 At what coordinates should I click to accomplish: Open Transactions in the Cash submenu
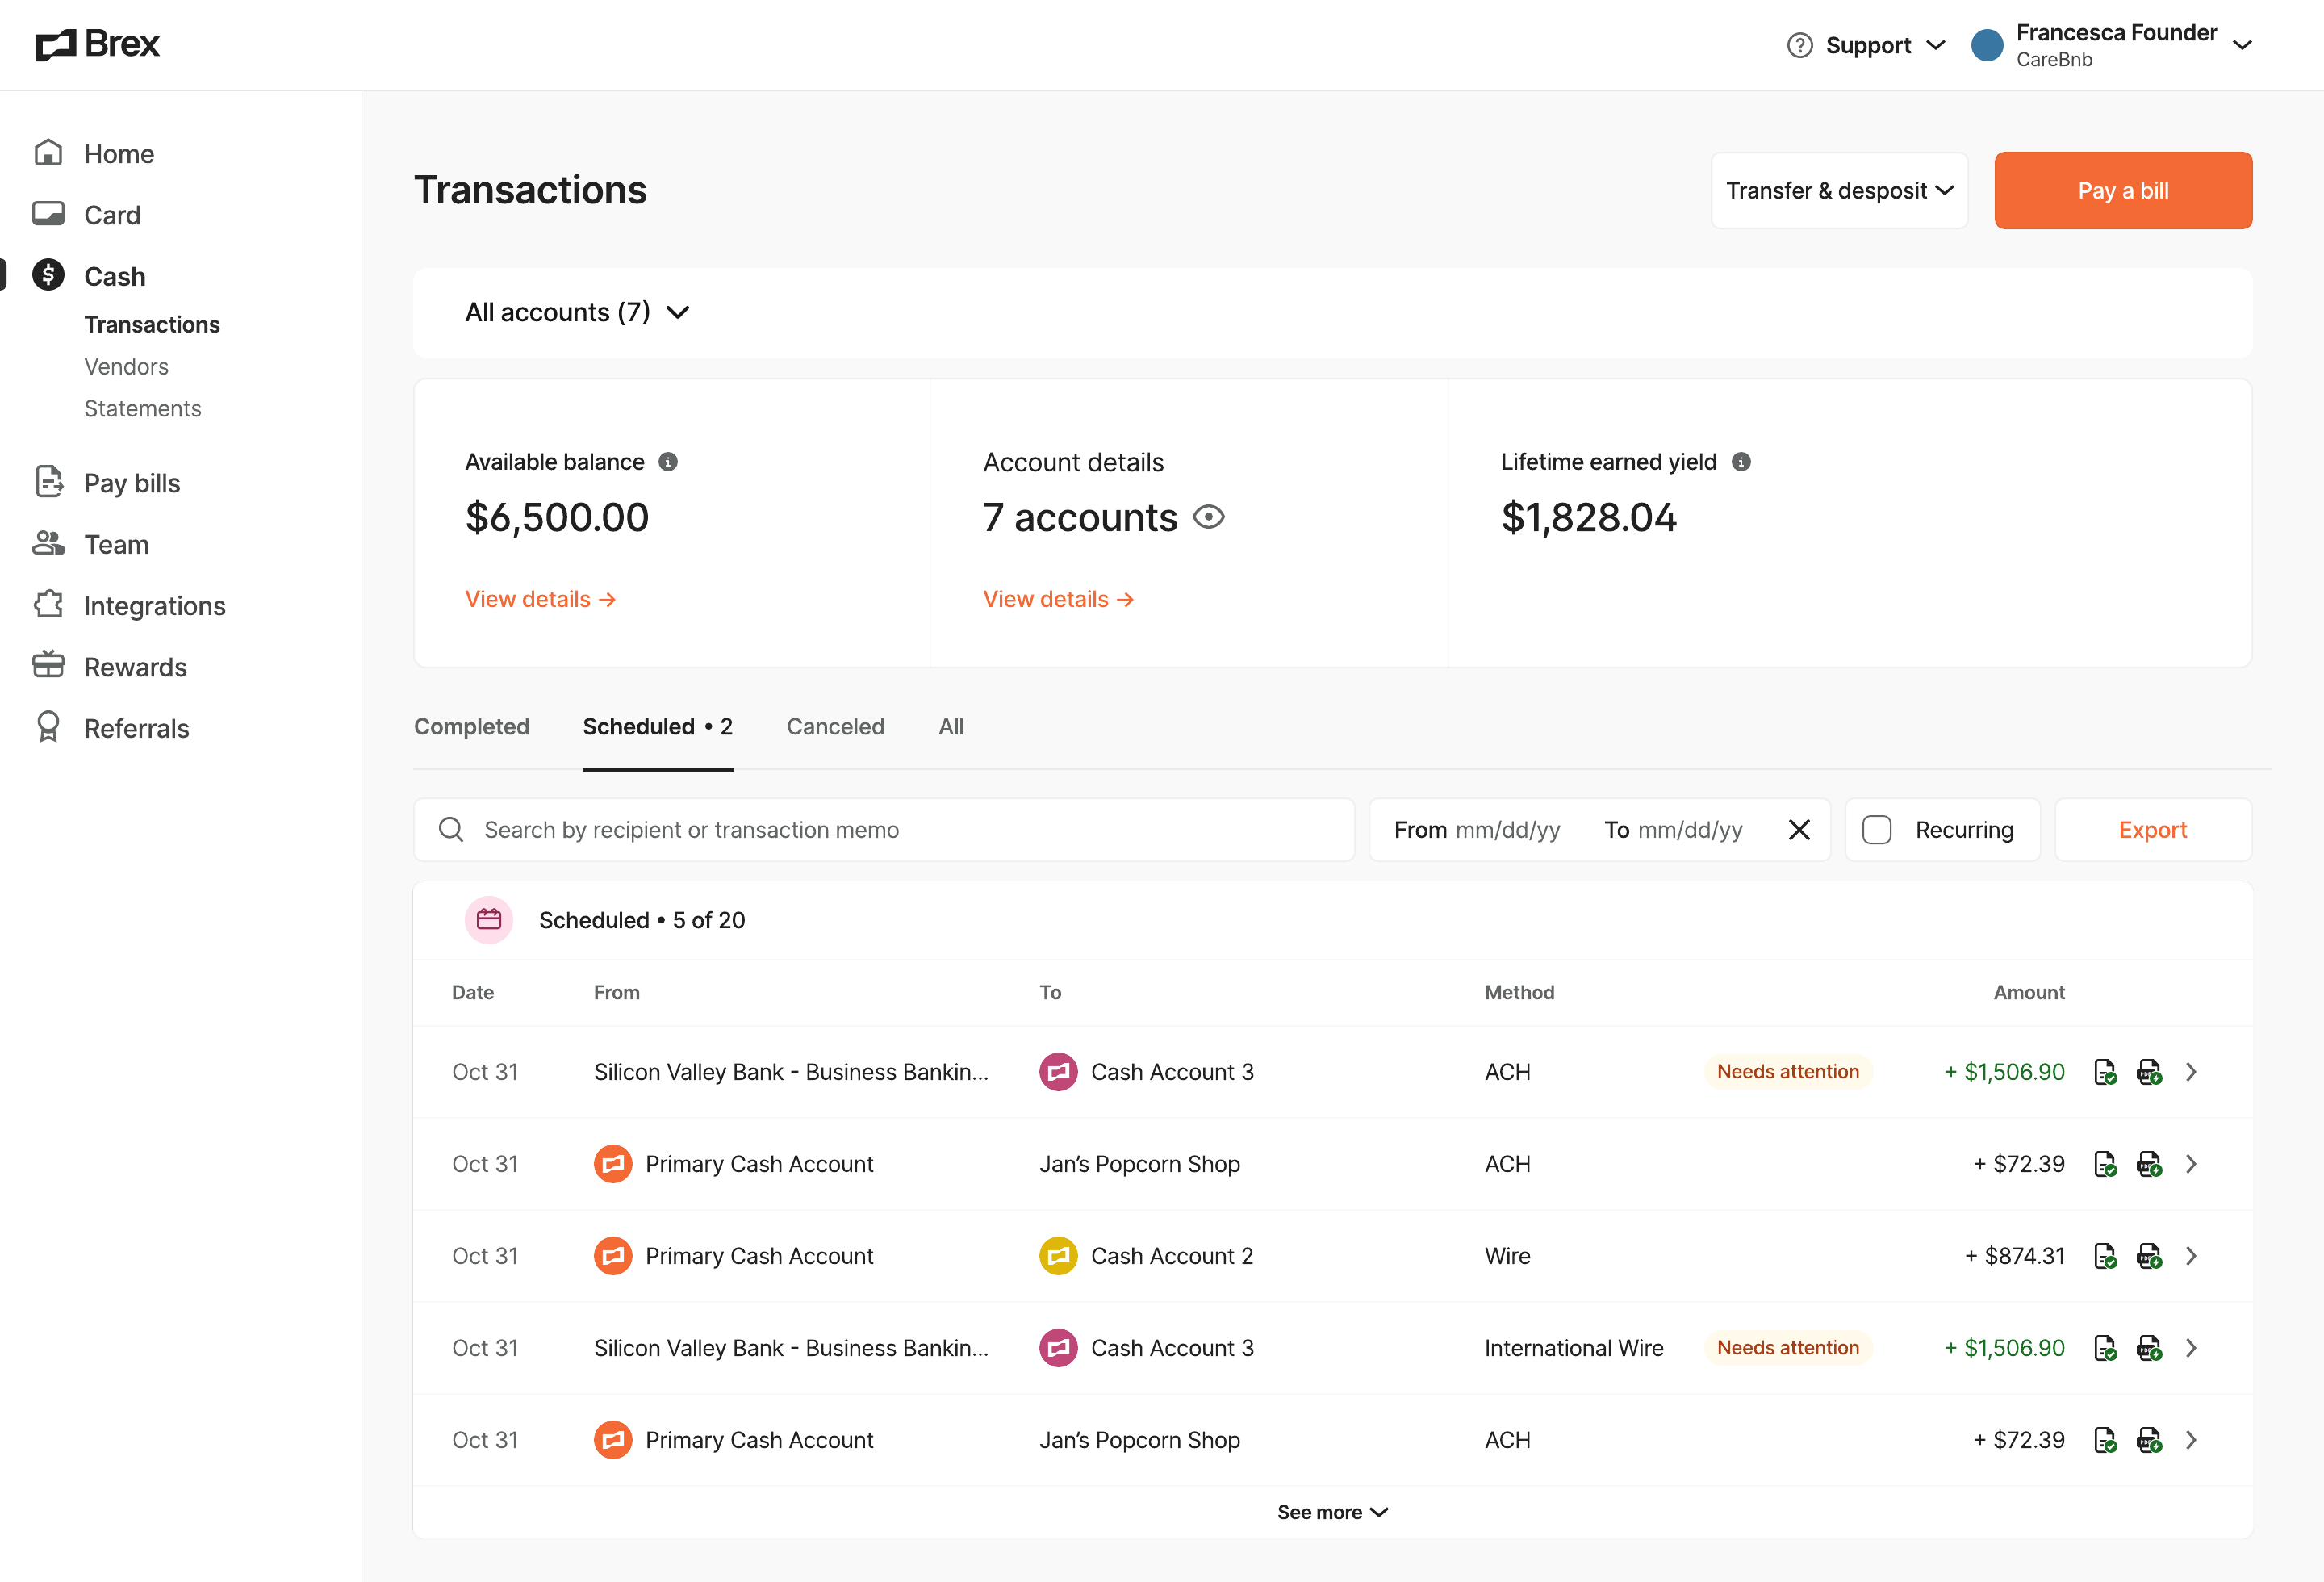click(x=152, y=324)
